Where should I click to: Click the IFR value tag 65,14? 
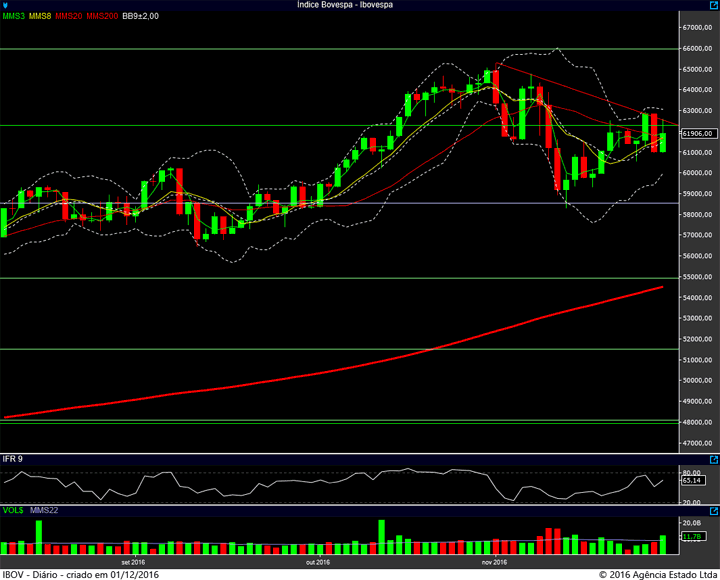point(692,480)
